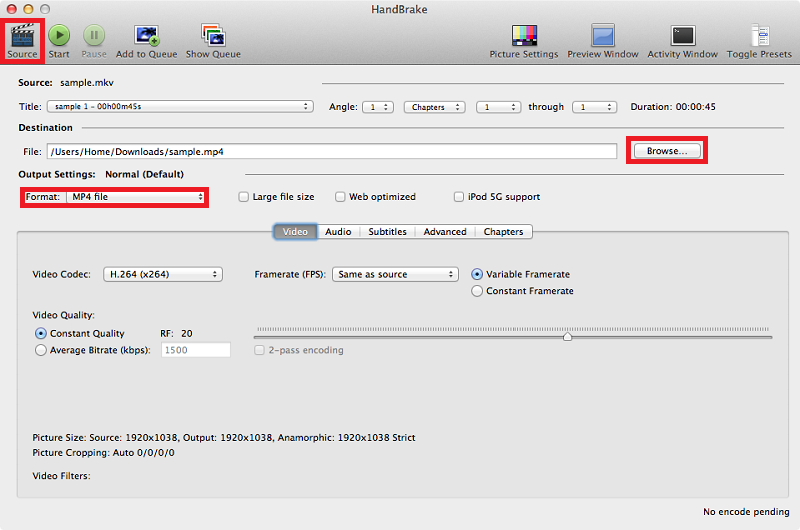Choose Constant Quality mode
800x530 pixels.
41,334
